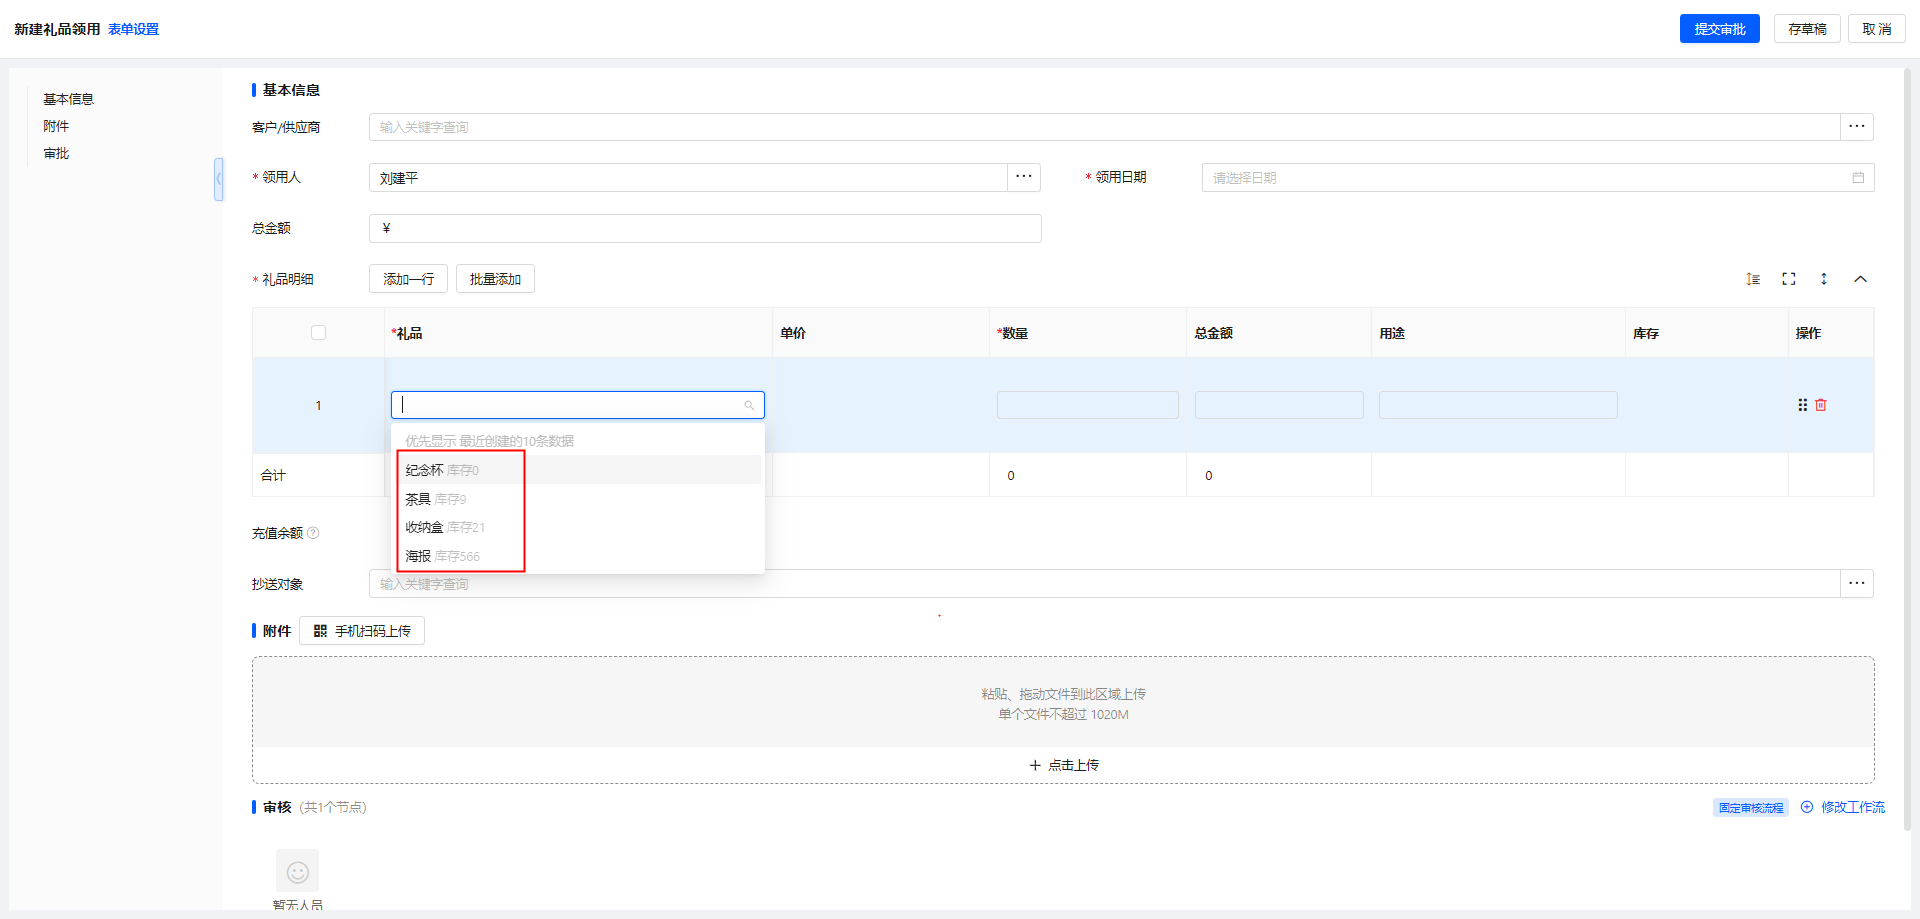Choose 收纳盒 in the gift list
This screenshot has width=1920, height=919.
coord(425,527)
